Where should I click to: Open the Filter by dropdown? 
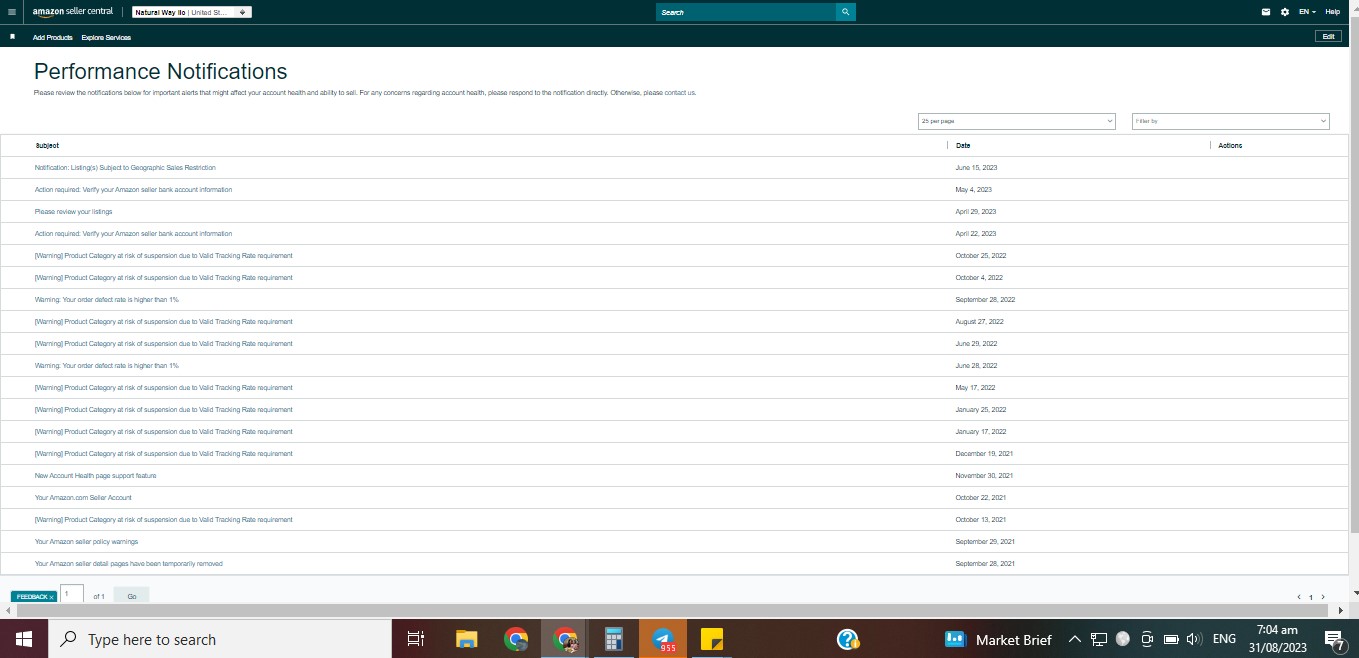[x=1231, y=121]
